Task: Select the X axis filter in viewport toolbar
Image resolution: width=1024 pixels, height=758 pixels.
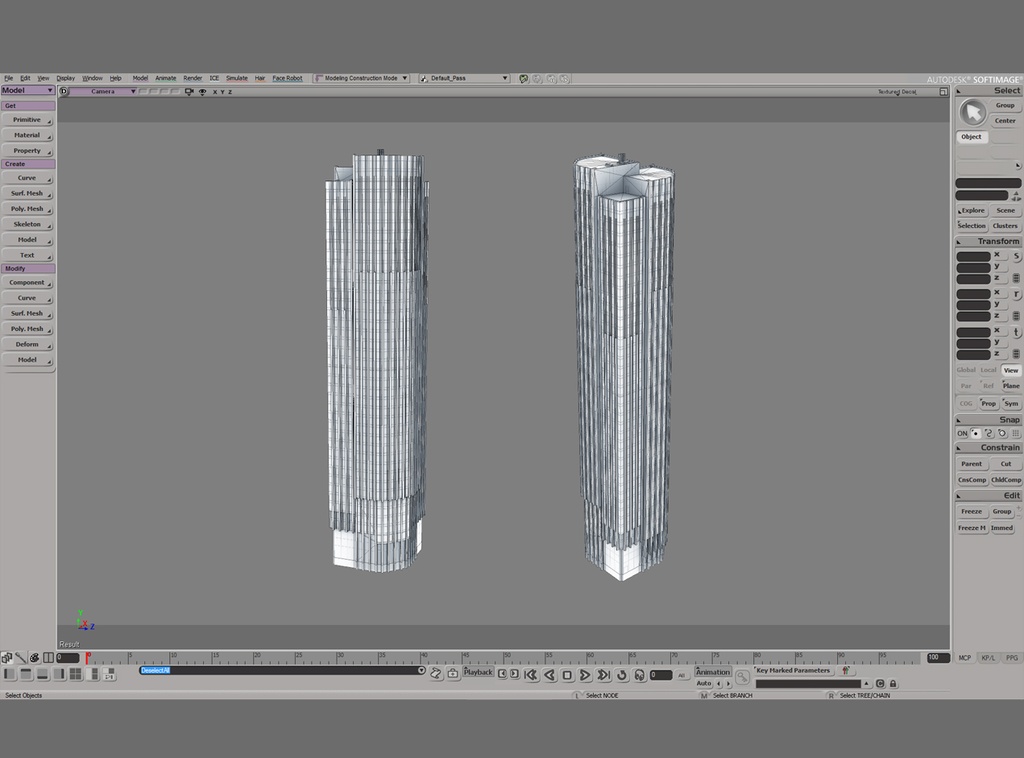Action: [x=215, y=91]
